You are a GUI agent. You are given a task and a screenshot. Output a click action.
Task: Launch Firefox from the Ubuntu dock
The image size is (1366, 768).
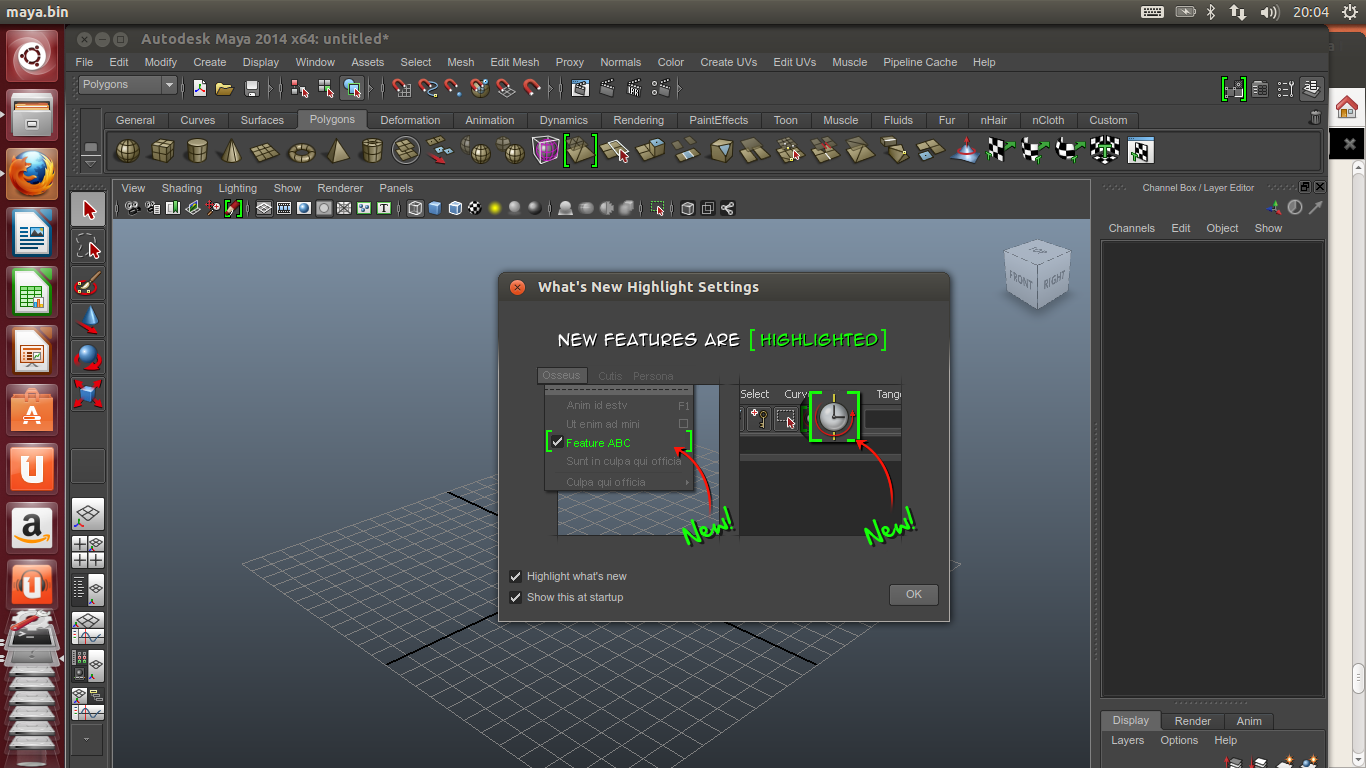[33, 174]
